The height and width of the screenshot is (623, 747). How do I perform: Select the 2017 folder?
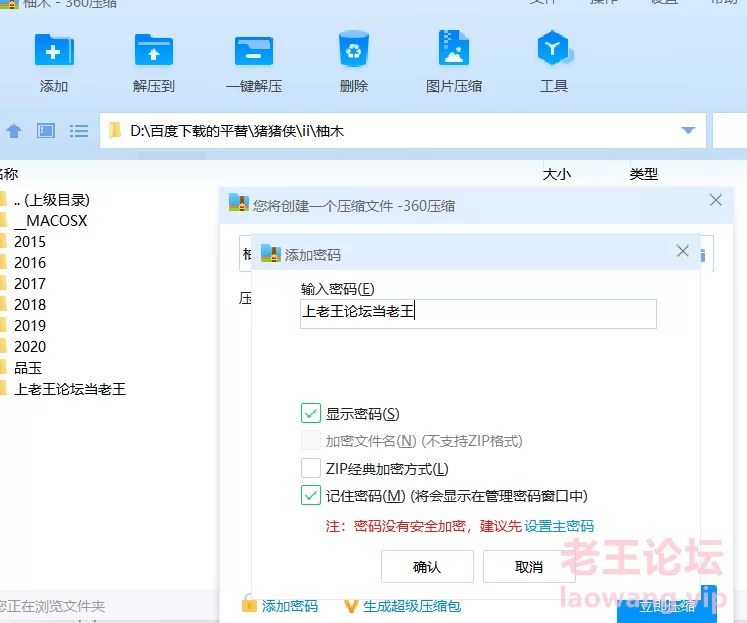point(30,284)
